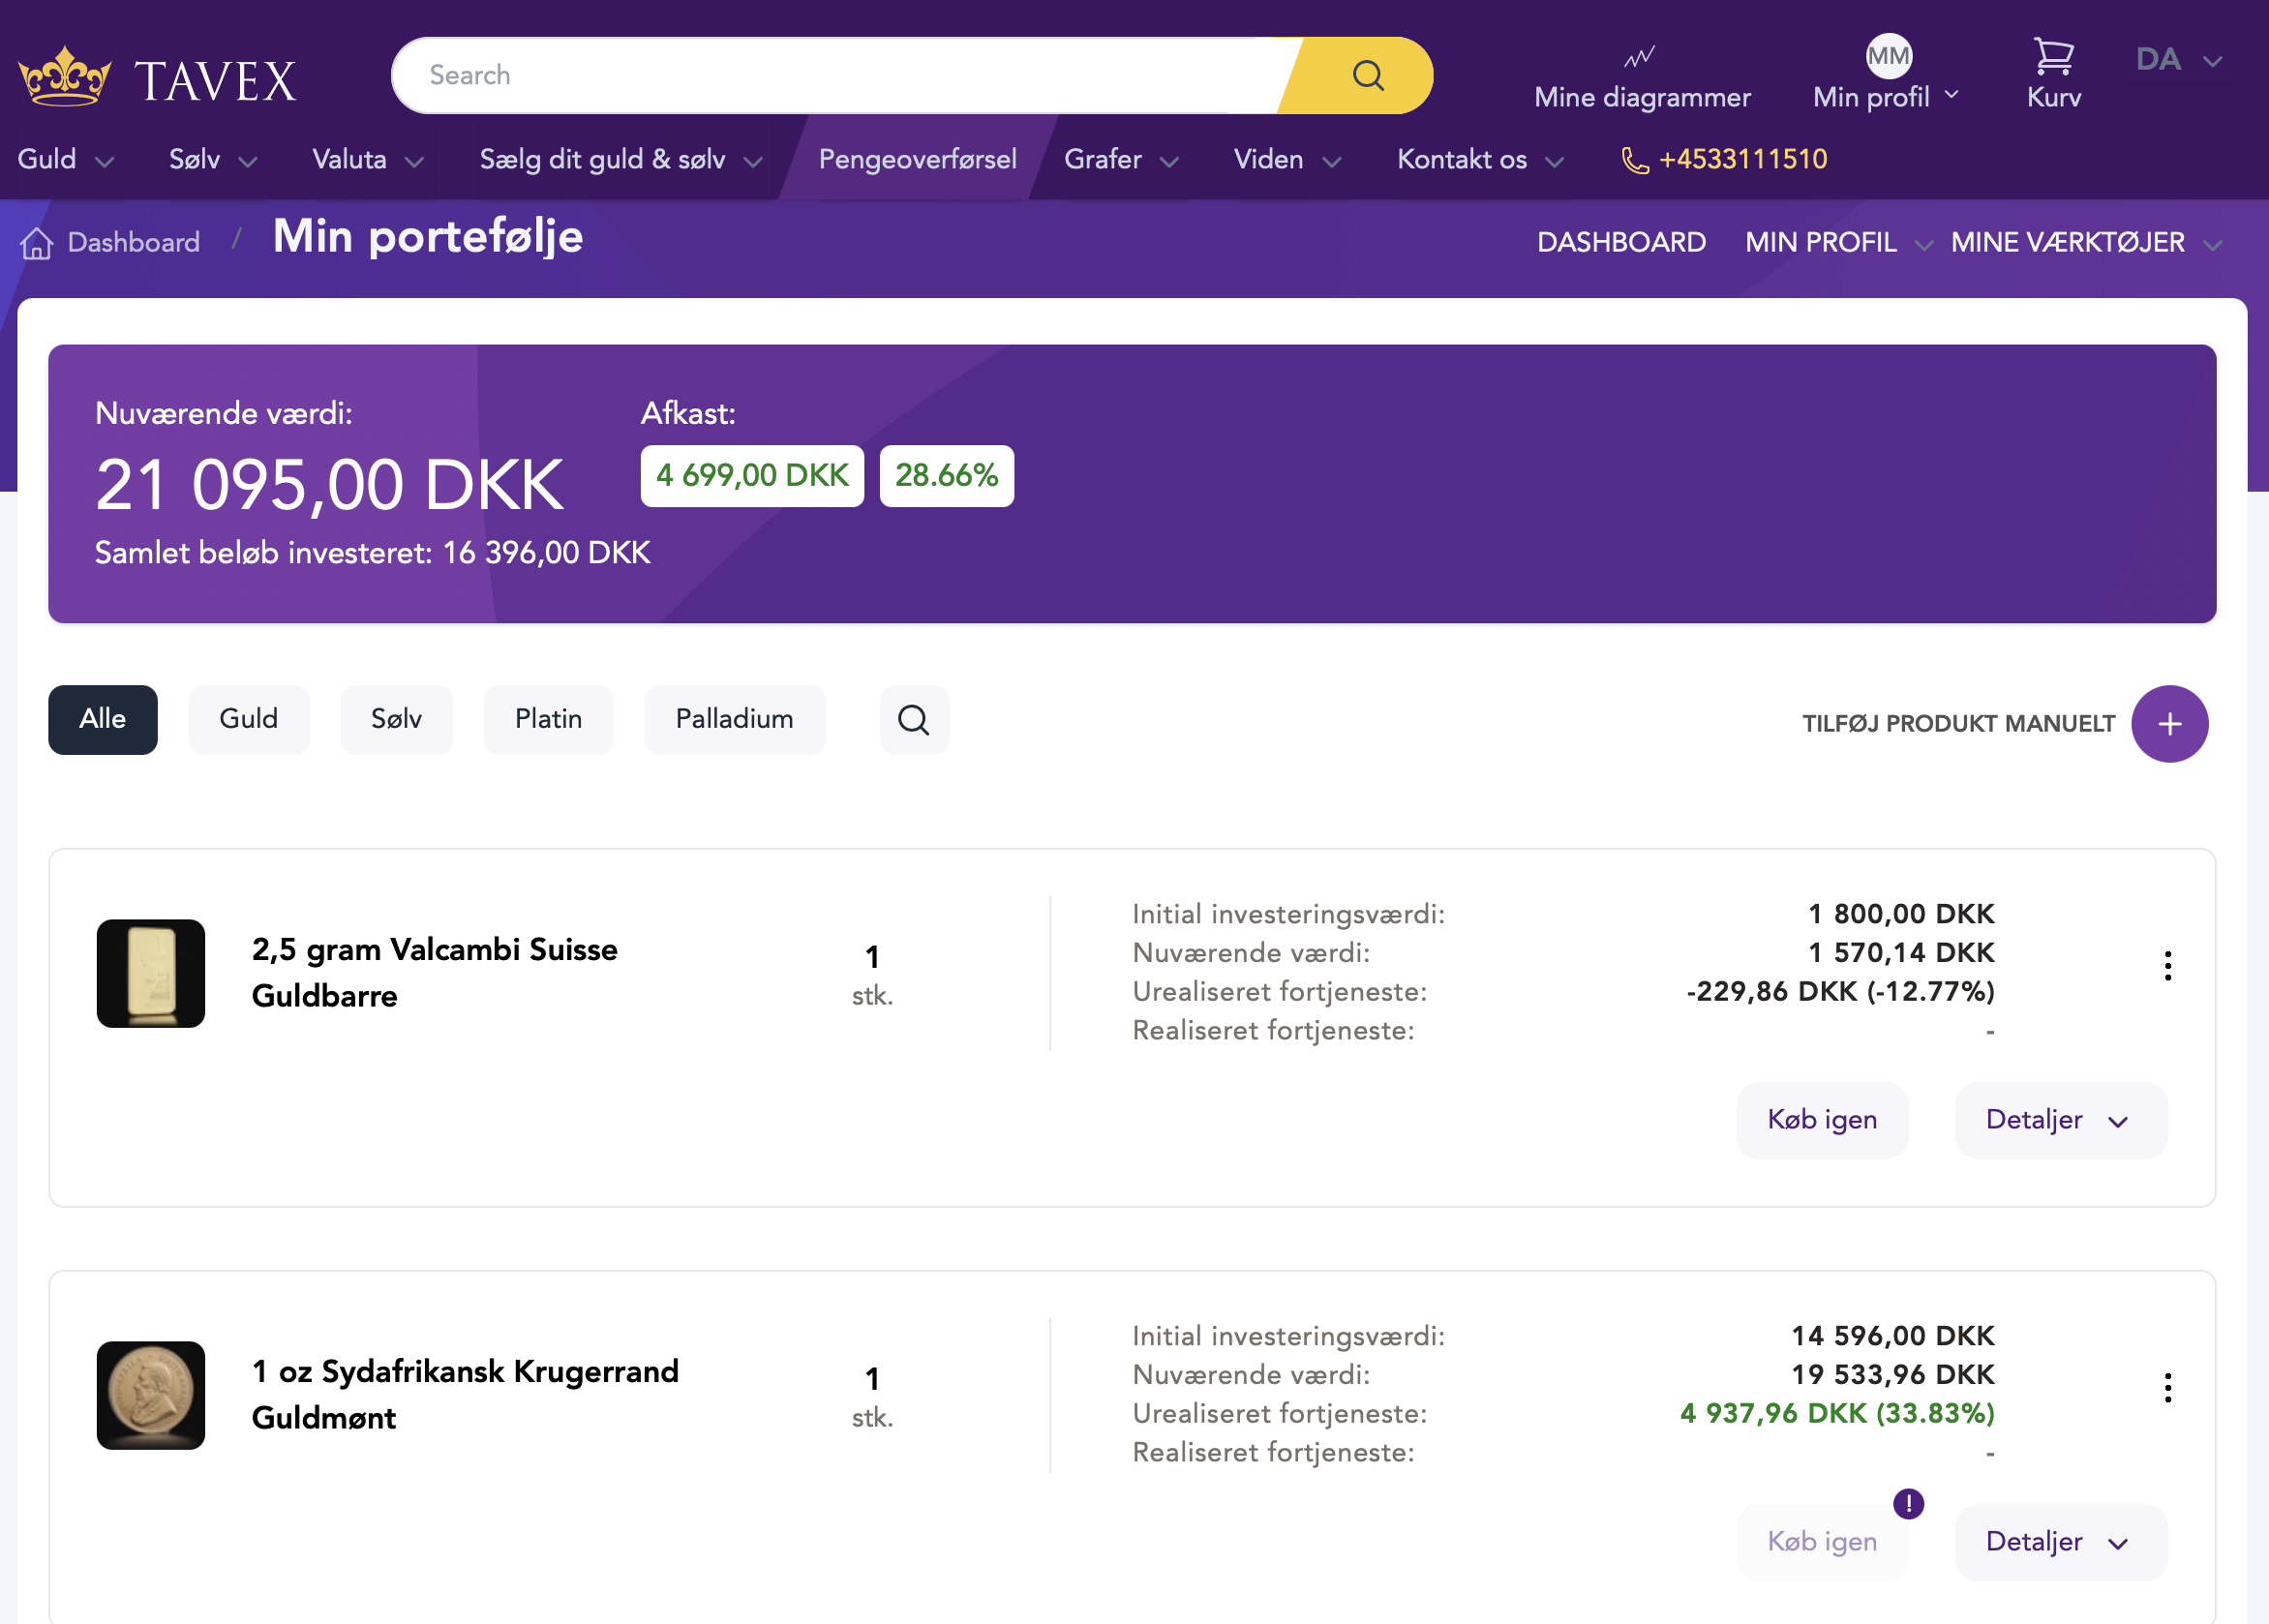This screenshot has height=1624, width=2269.
Task: Expand Detaljer for the Valcambi guldbarre
Action: (2059, 1120)
